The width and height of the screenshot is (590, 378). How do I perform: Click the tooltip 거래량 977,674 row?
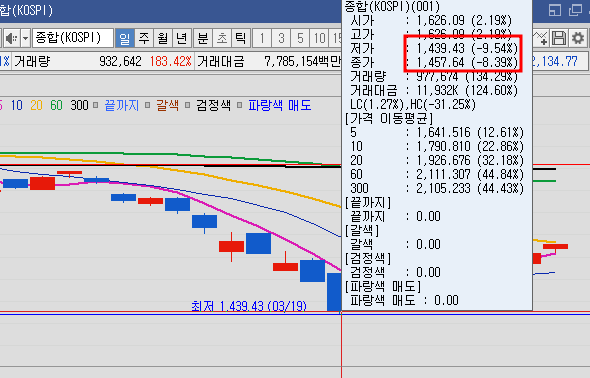(x=434, y=76)
